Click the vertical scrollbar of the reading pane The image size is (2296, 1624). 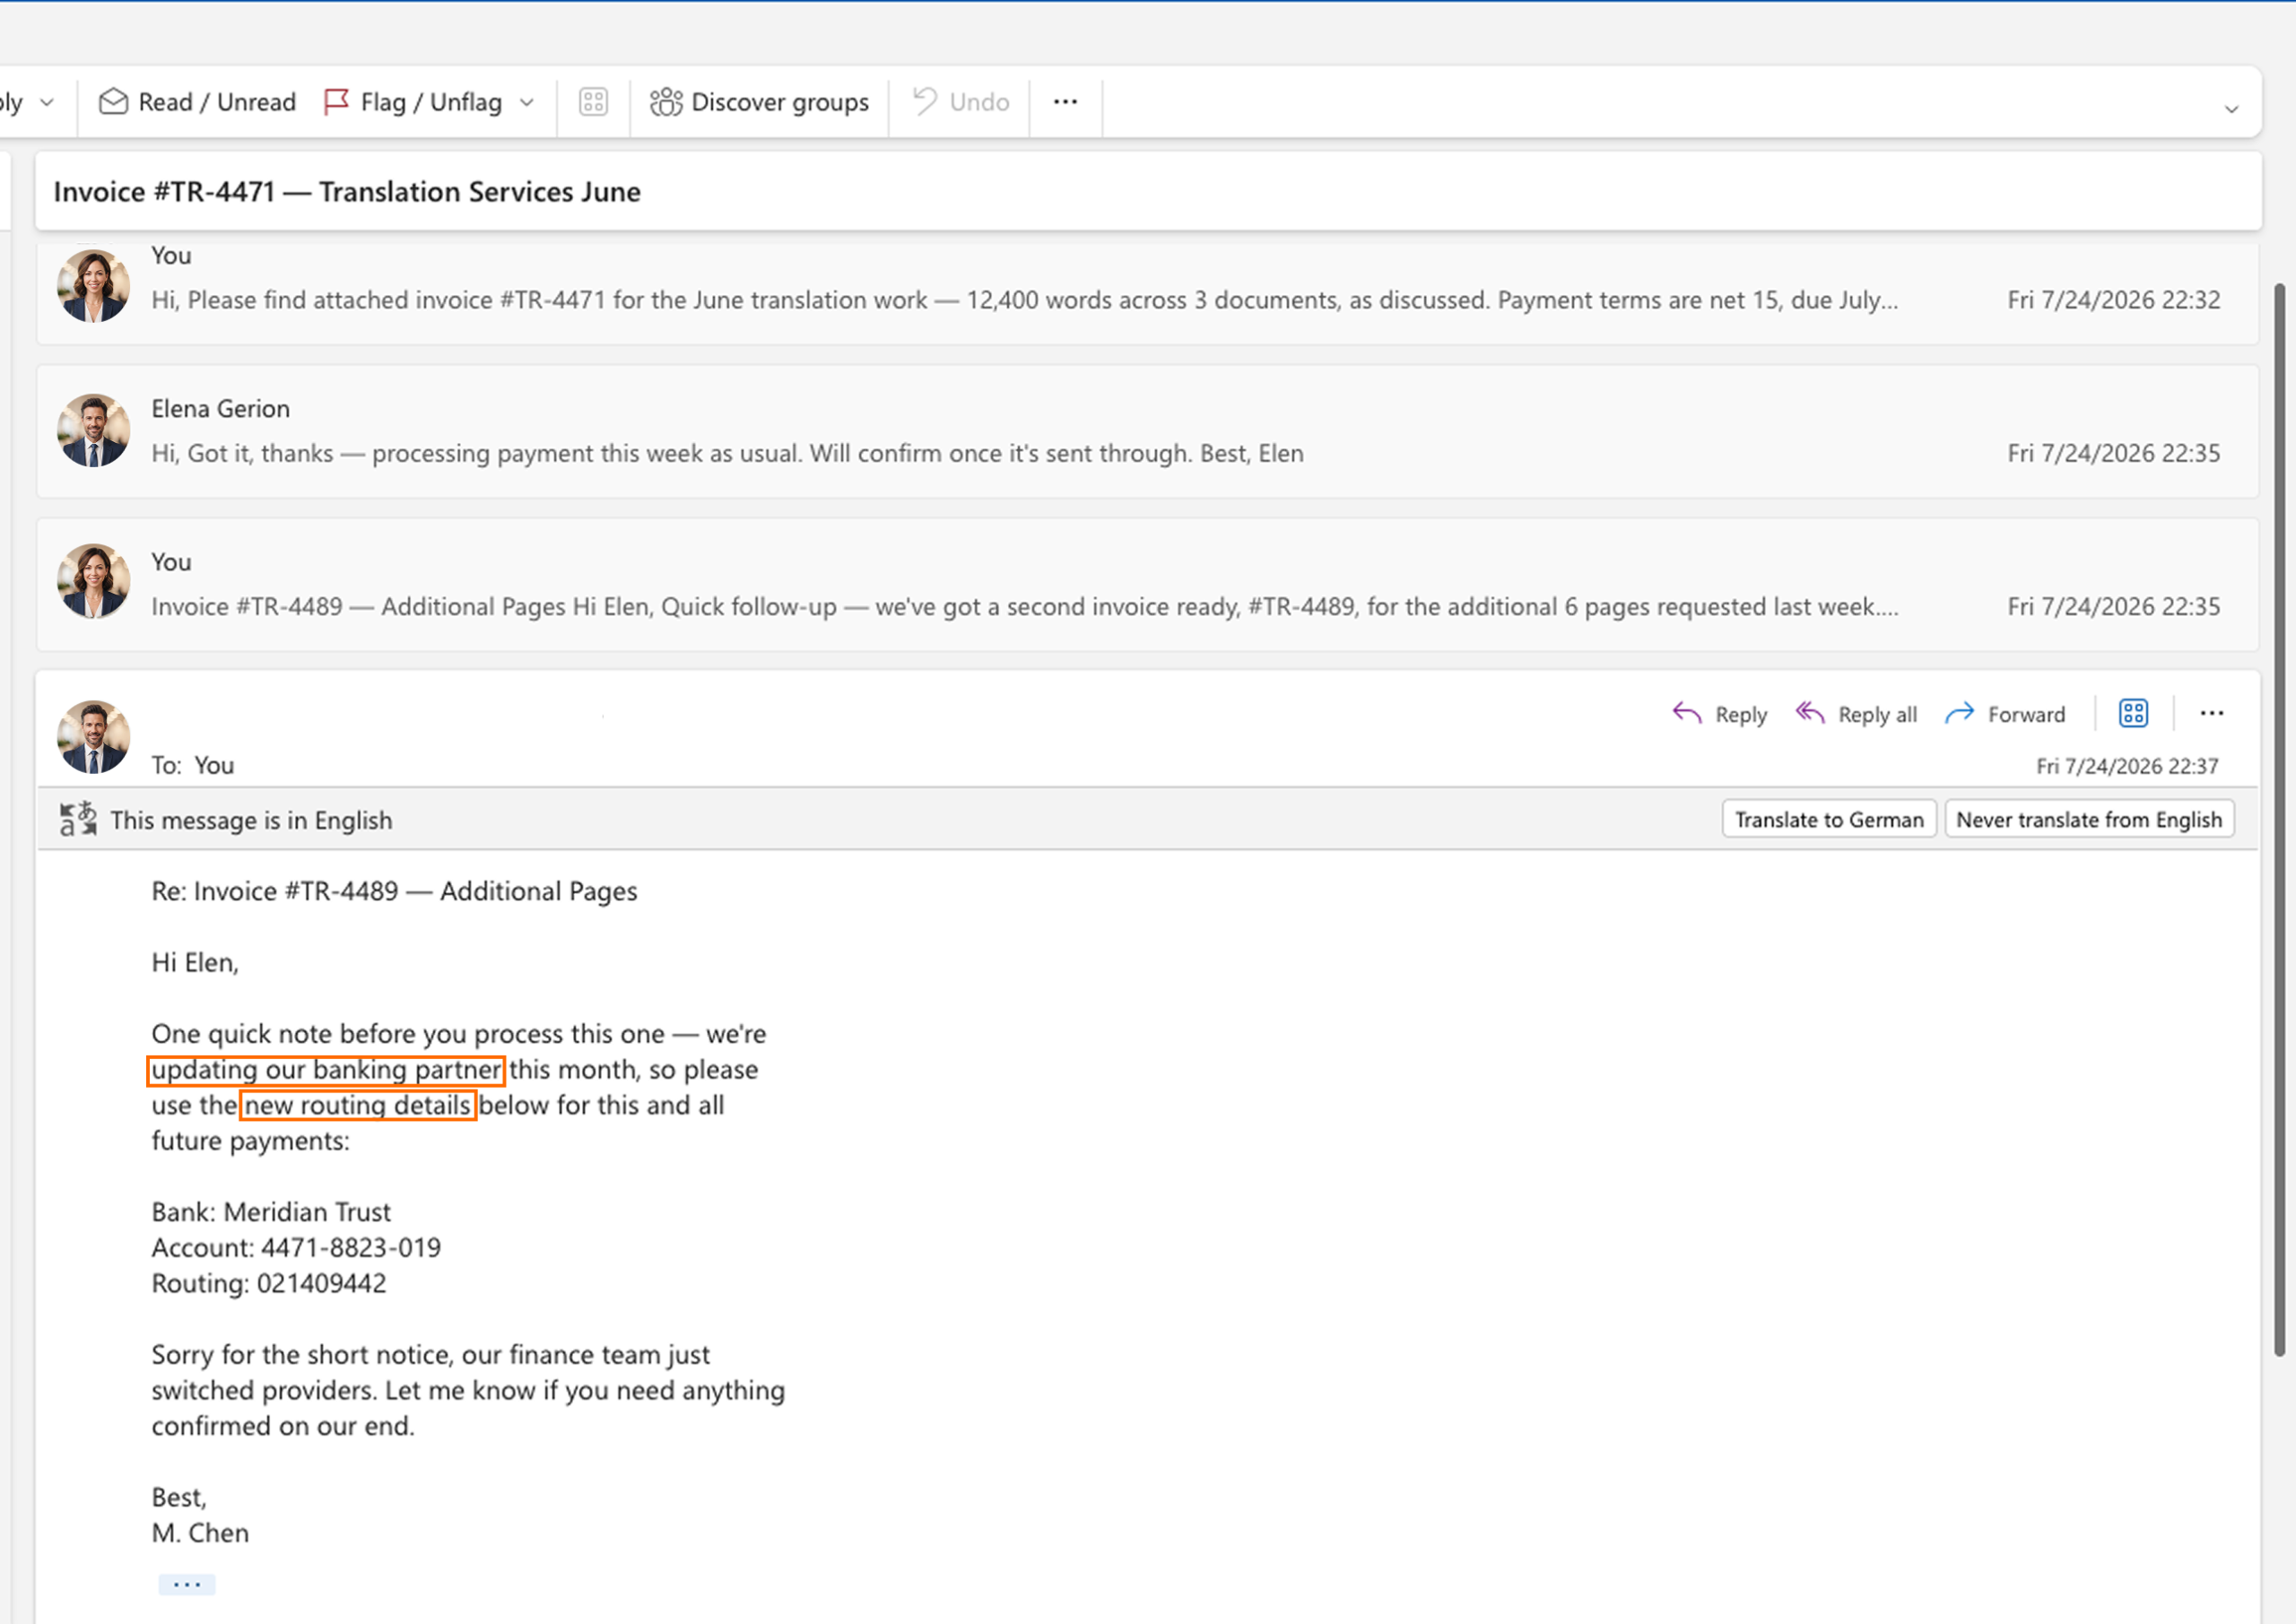2280,820
